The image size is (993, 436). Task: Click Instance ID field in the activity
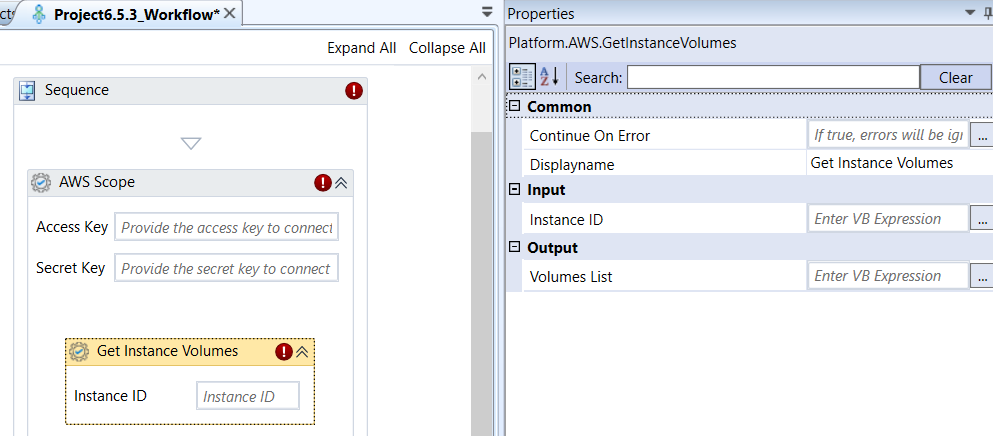point(248,396)
